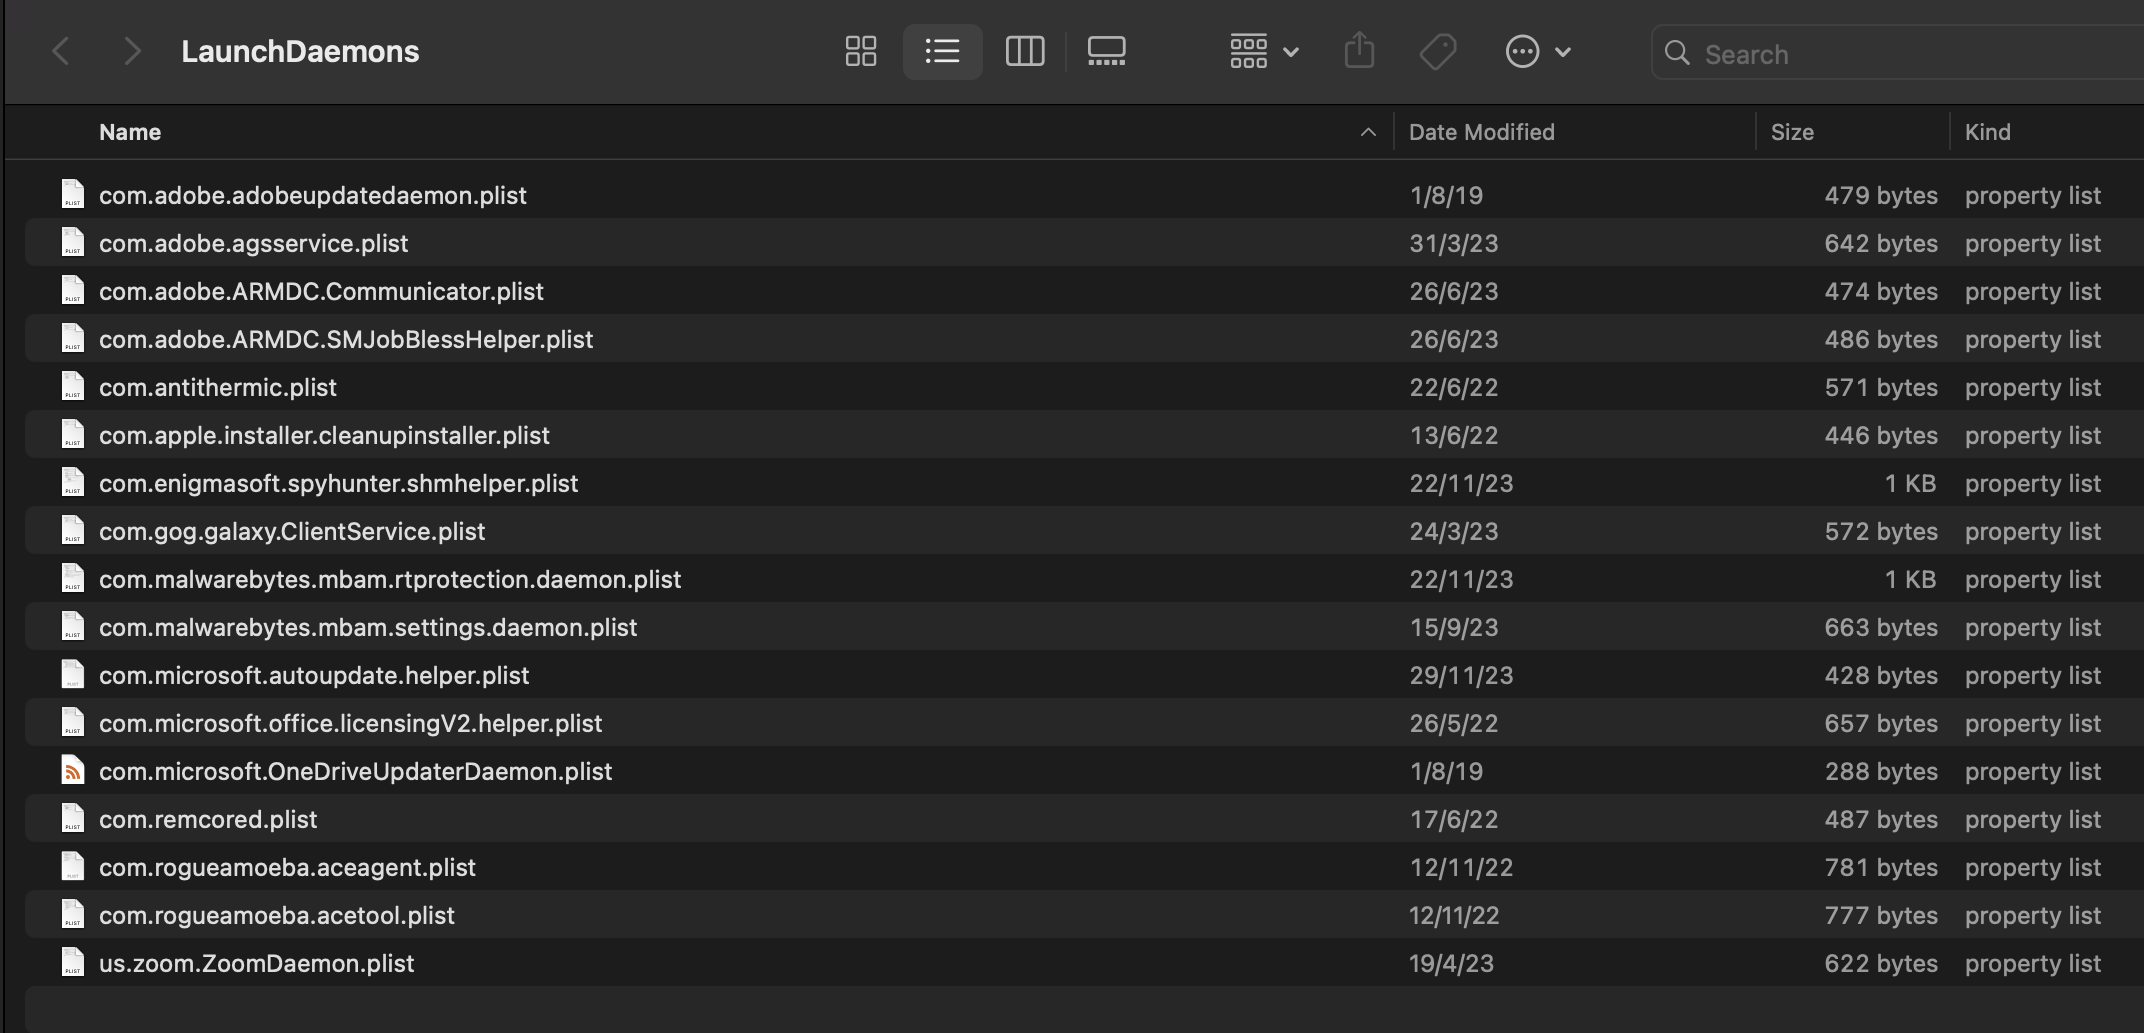2144x1033 pixels.
Task: Switch to gallery view
Action: pos(1106,51)
